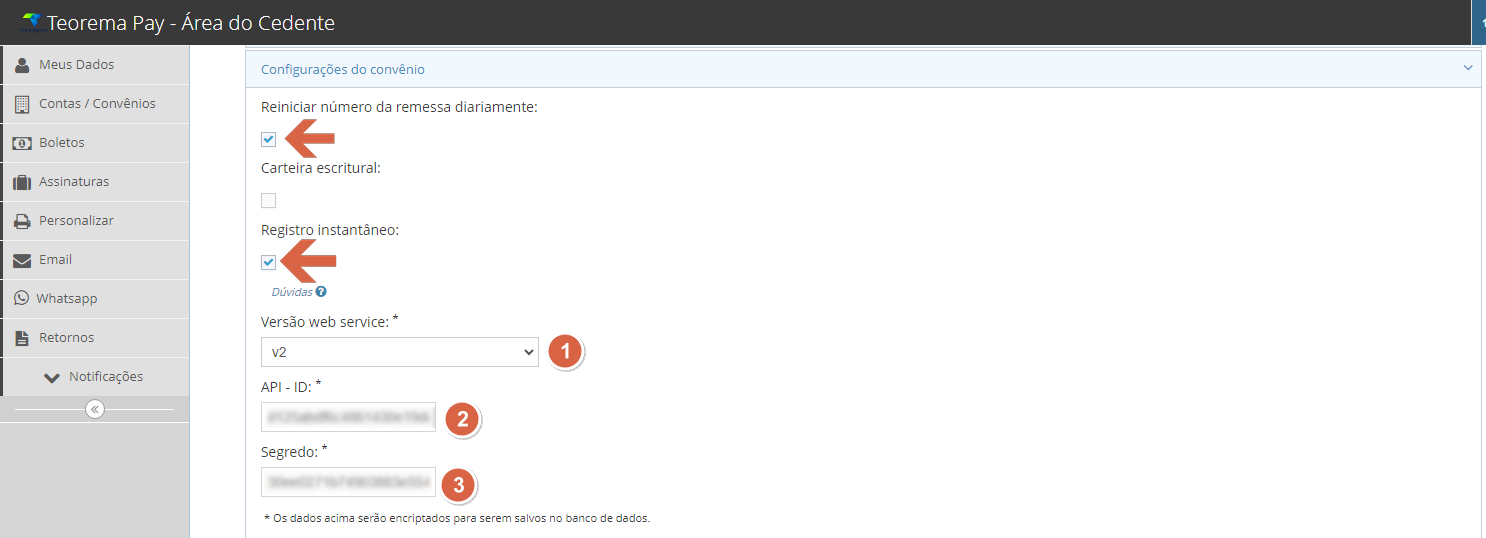Open the Whatsapp menu item
Viewport: 1486px width, 538px height.
[x=96, y=299]
